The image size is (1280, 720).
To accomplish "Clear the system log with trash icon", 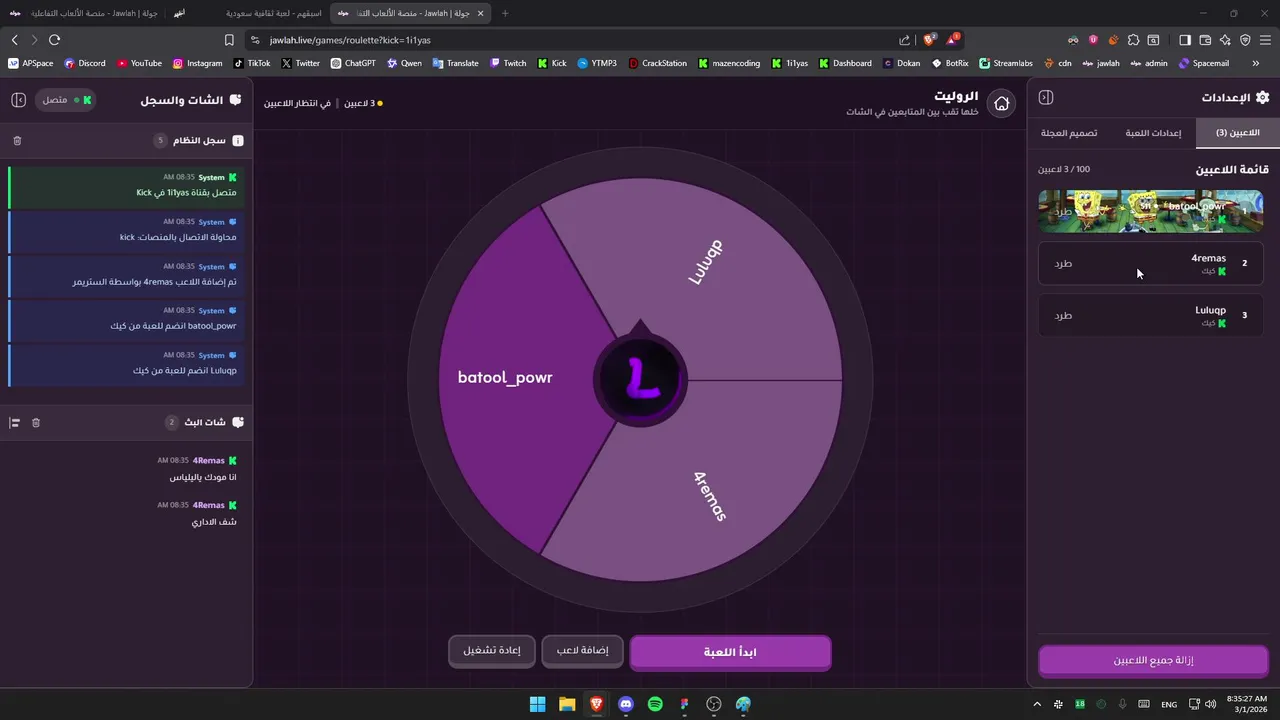I will (17, 141).
